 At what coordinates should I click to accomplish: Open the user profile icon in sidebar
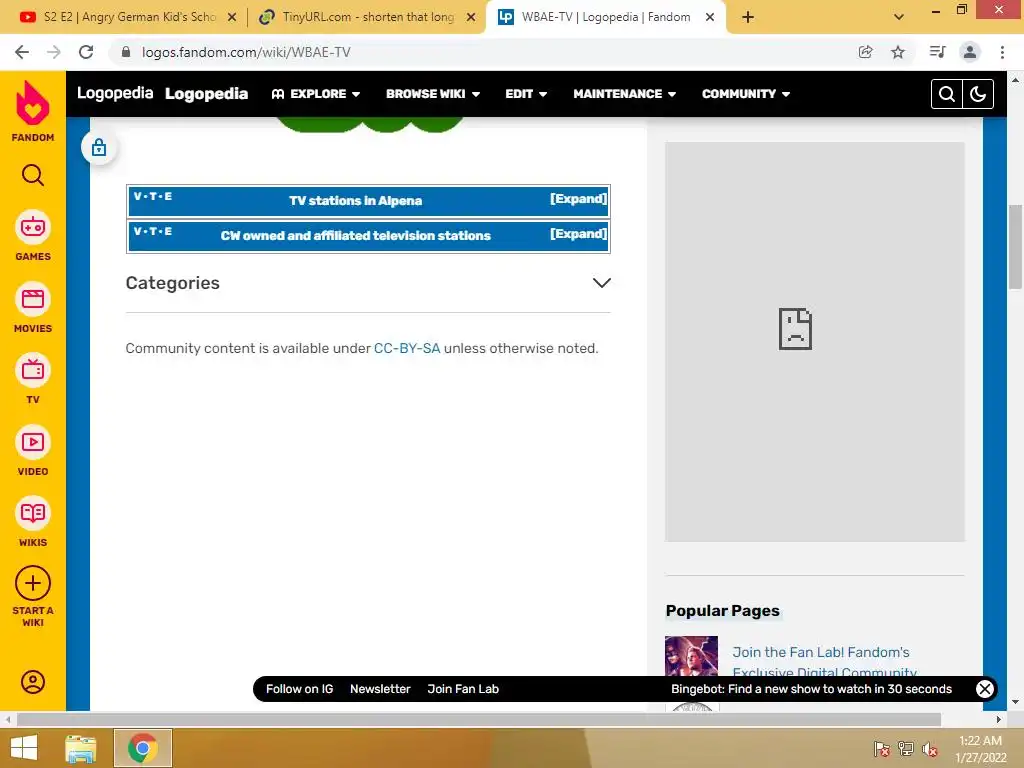coord(33,682)
